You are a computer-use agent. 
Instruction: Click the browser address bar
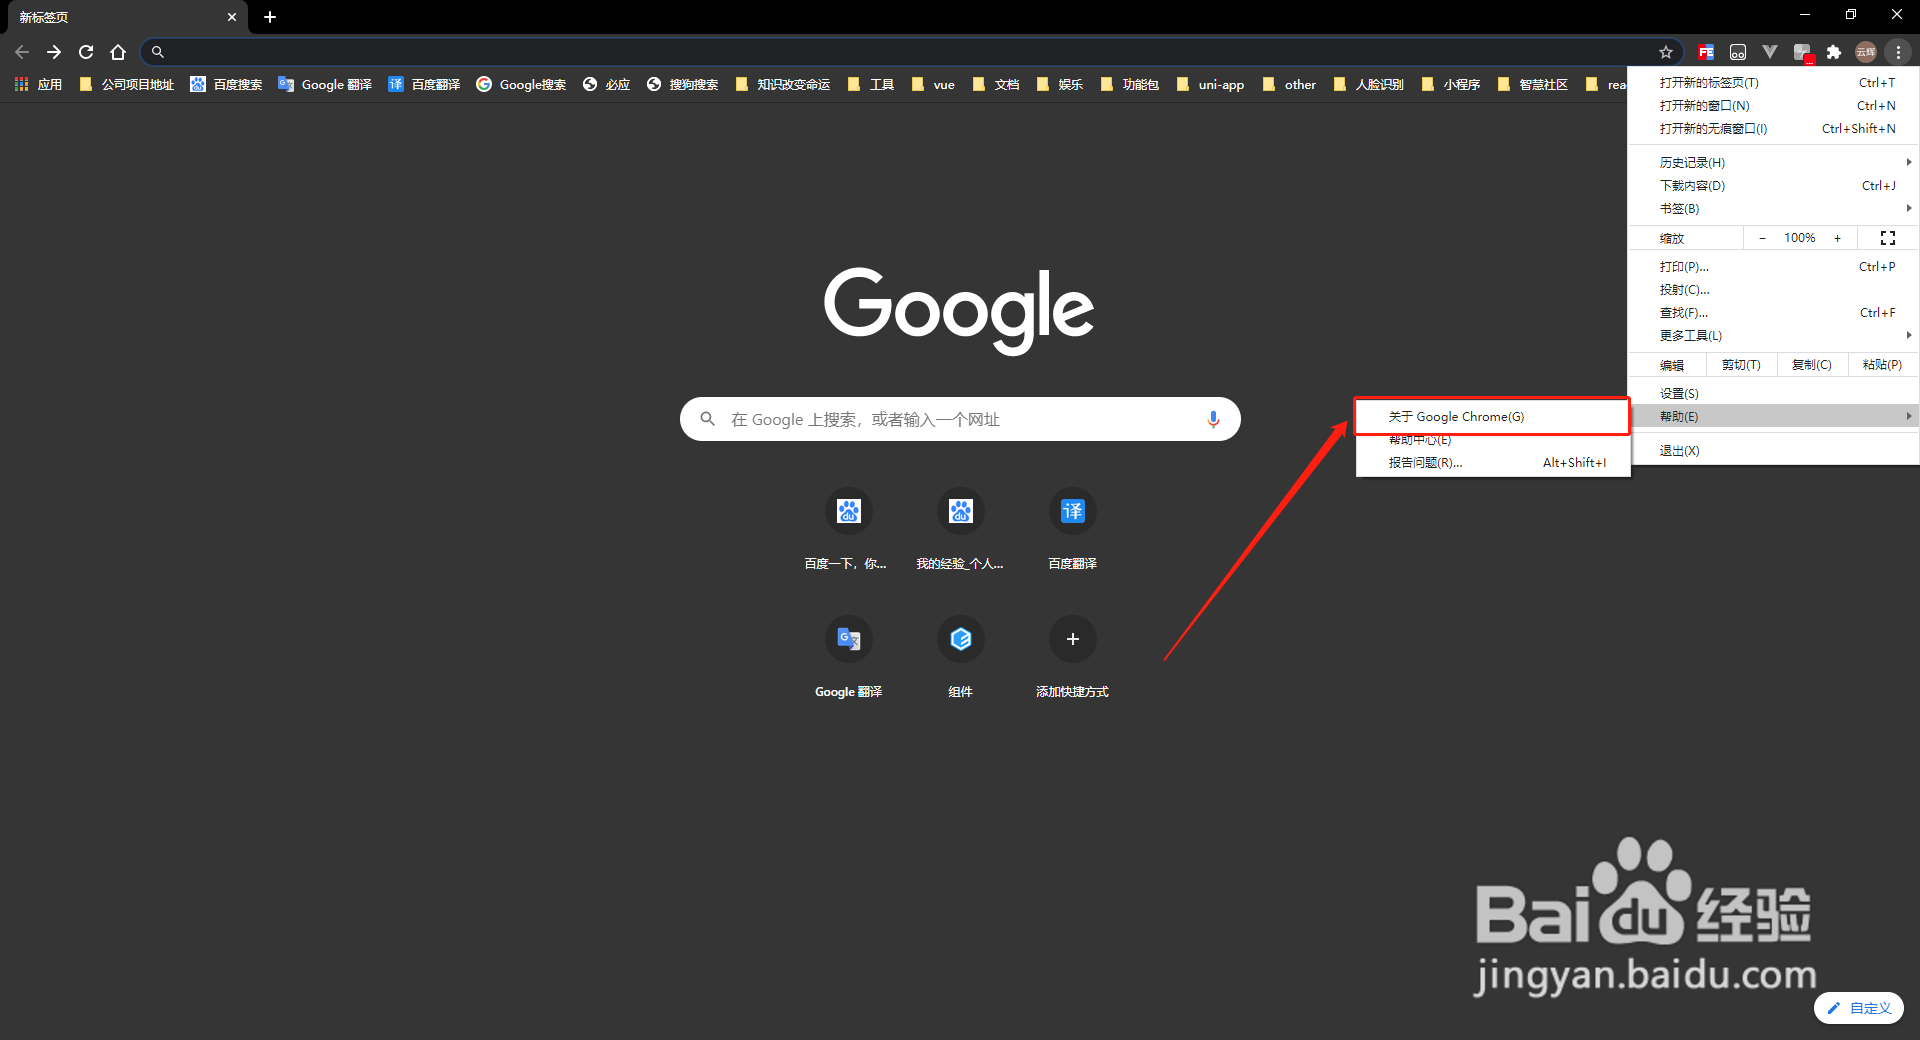(910, 52)
